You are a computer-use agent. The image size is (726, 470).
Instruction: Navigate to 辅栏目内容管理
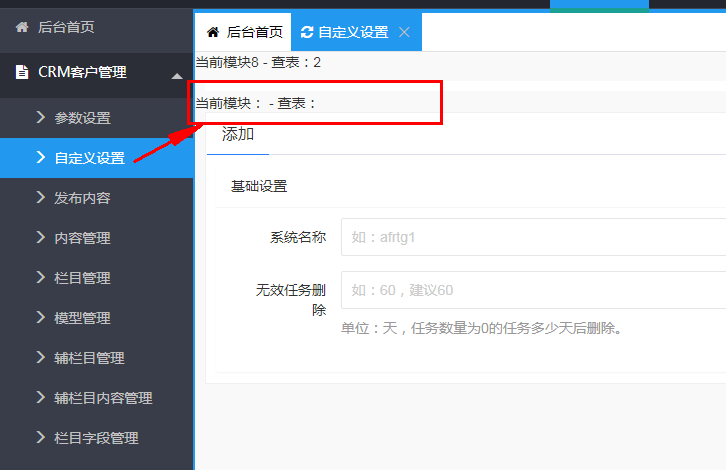tap(103, 398)
